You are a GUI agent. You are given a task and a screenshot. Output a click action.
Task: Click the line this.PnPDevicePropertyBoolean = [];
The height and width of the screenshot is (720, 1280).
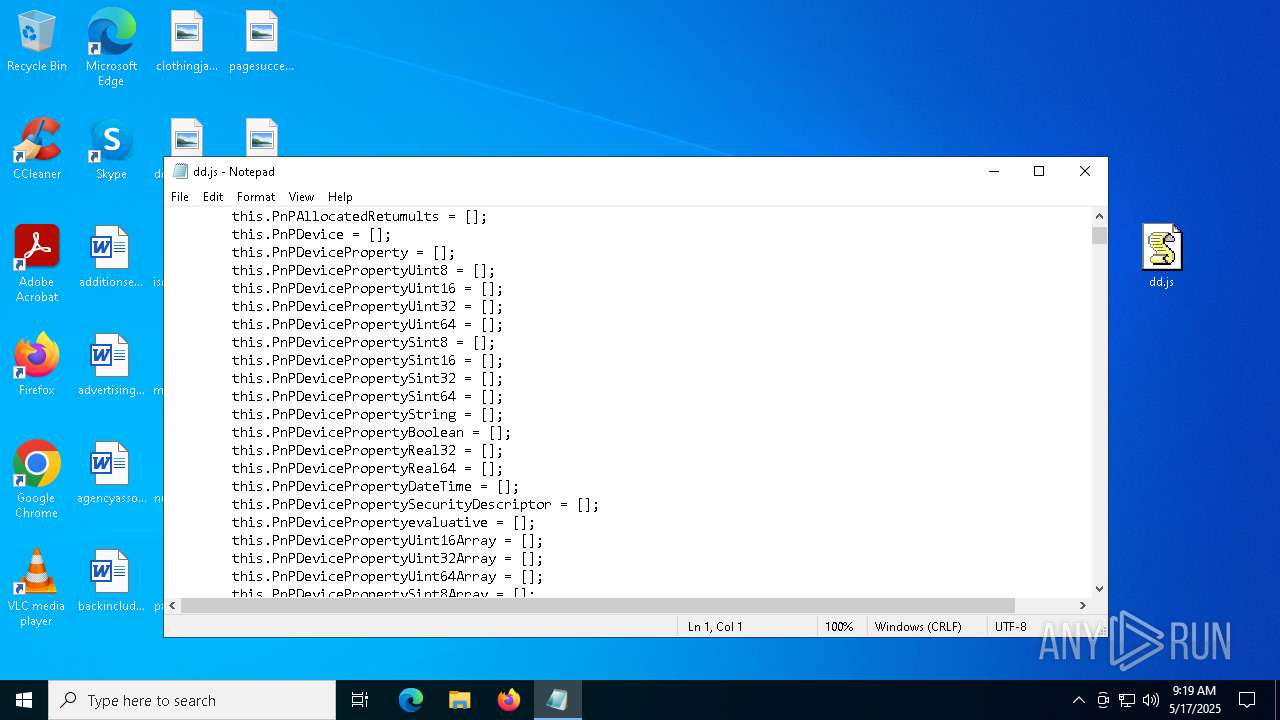(x=371, y=432)
